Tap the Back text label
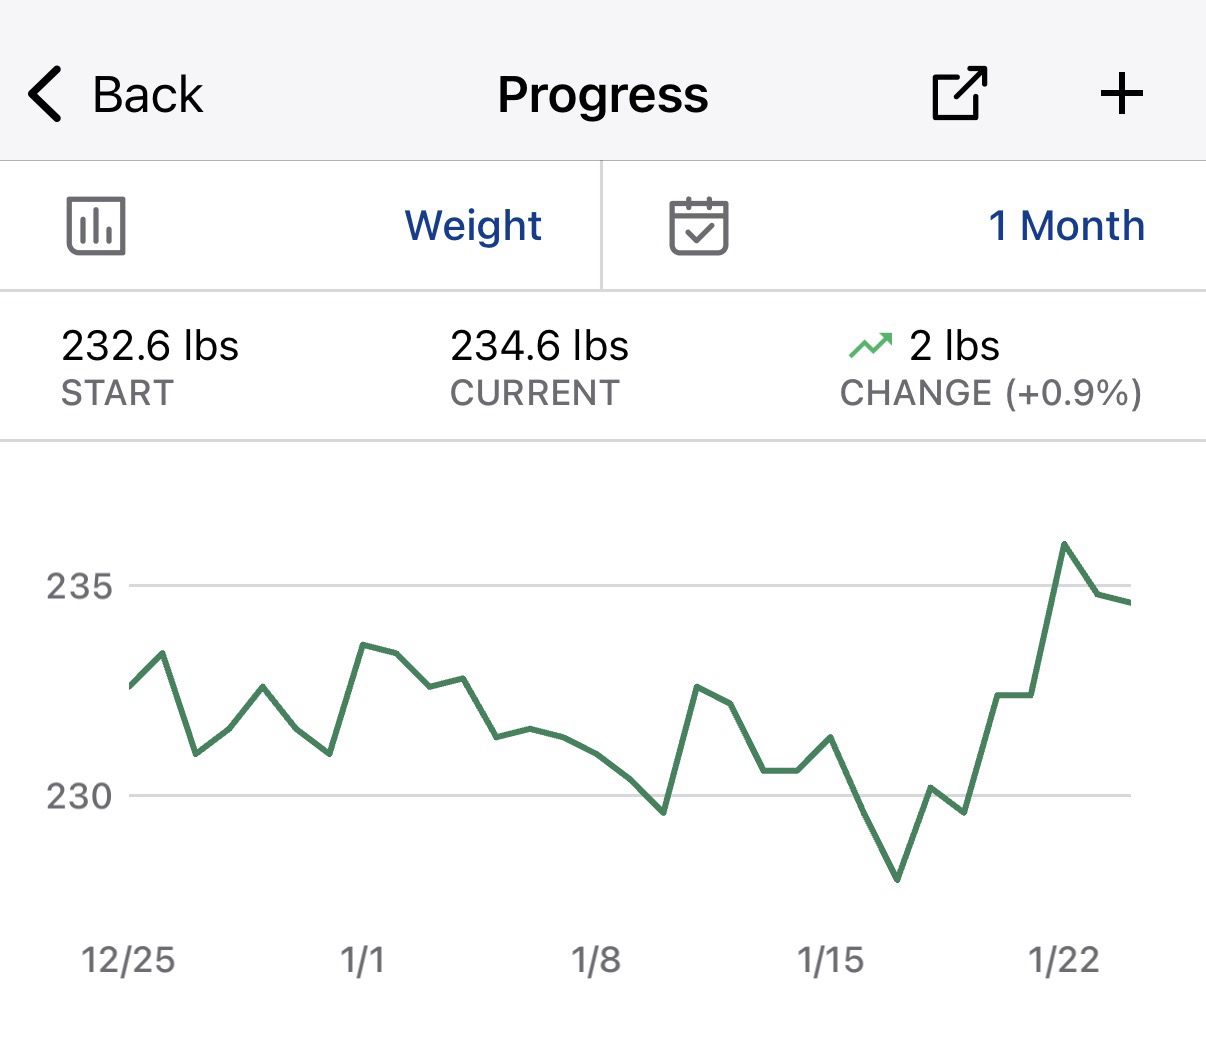The height and width of the screenshot is (1037, 1206). [x=147, y=95]
